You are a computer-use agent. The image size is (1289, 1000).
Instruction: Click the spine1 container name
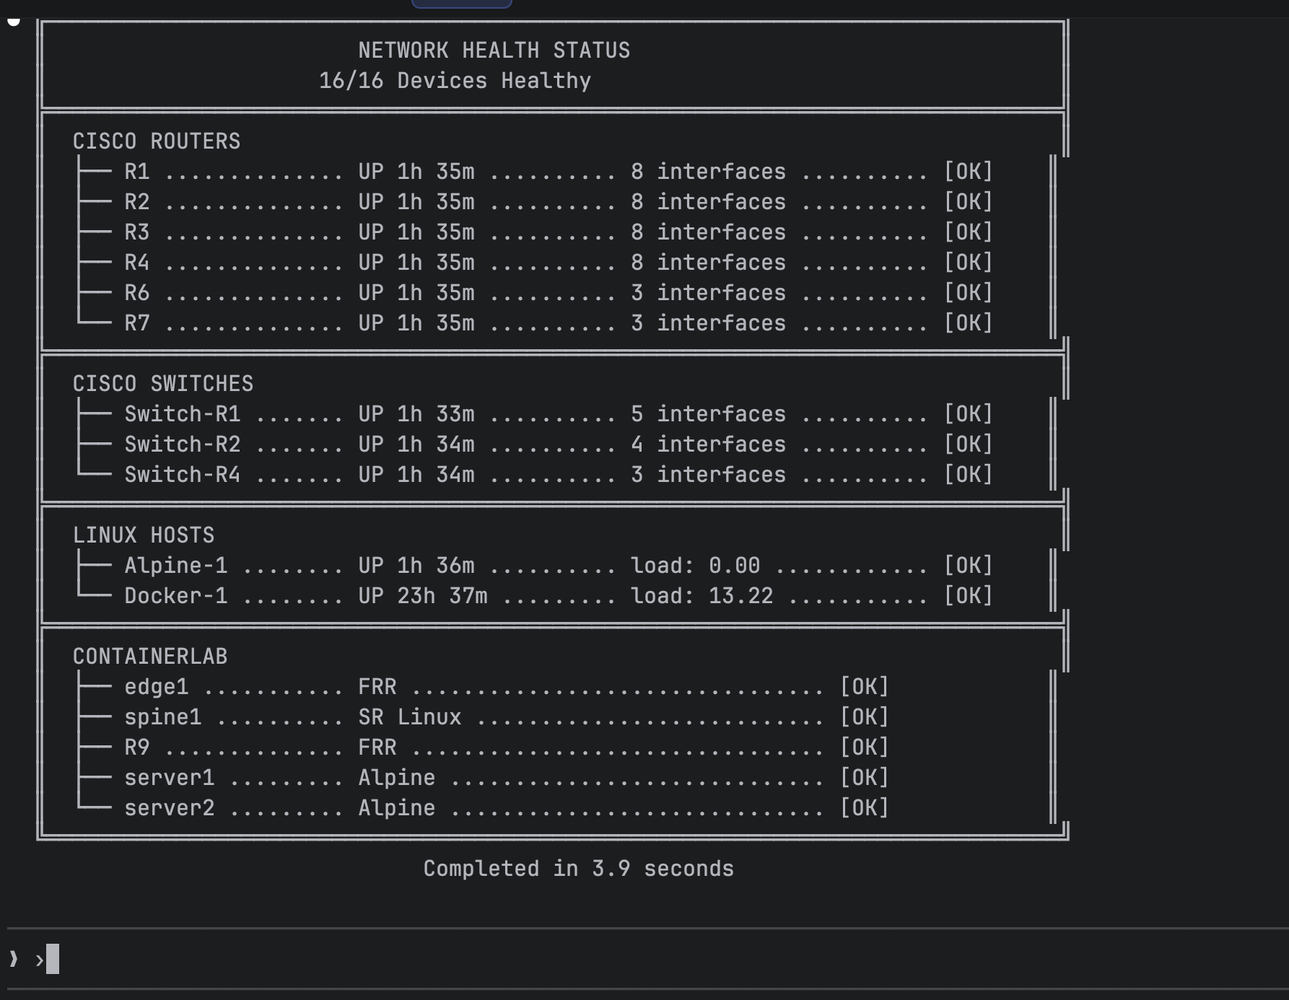click(x=163, y=717)
